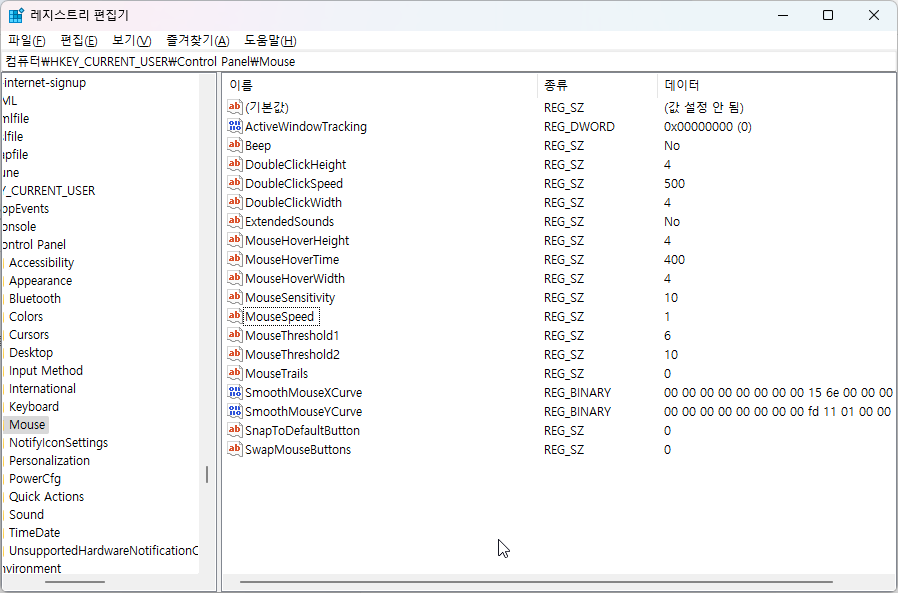Click the binary icon beside SmoothMouseXCurve
The image size is (898, 593).
tap(234, 392)
